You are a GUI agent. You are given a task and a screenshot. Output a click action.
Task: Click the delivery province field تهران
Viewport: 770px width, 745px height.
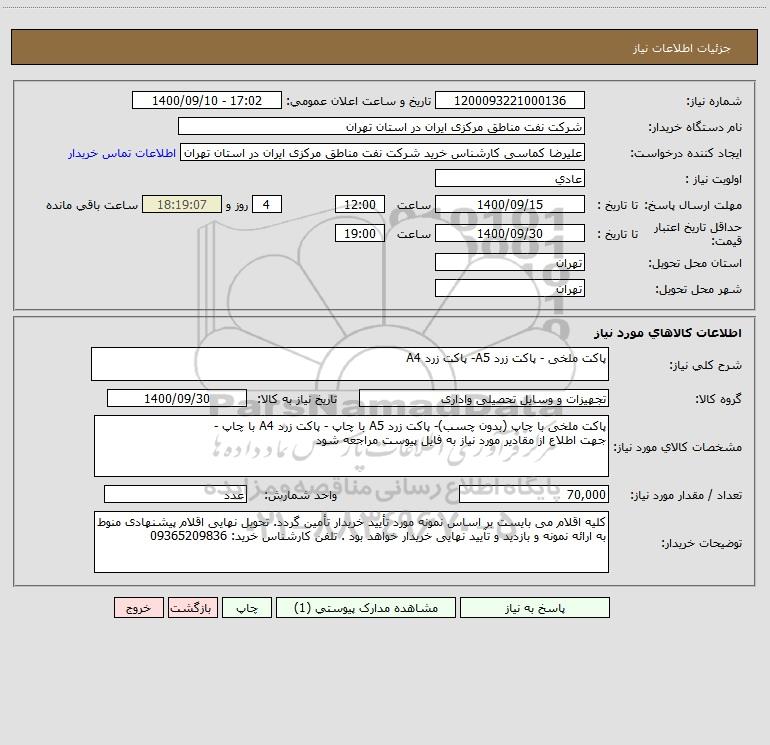[x=510, y=263]
